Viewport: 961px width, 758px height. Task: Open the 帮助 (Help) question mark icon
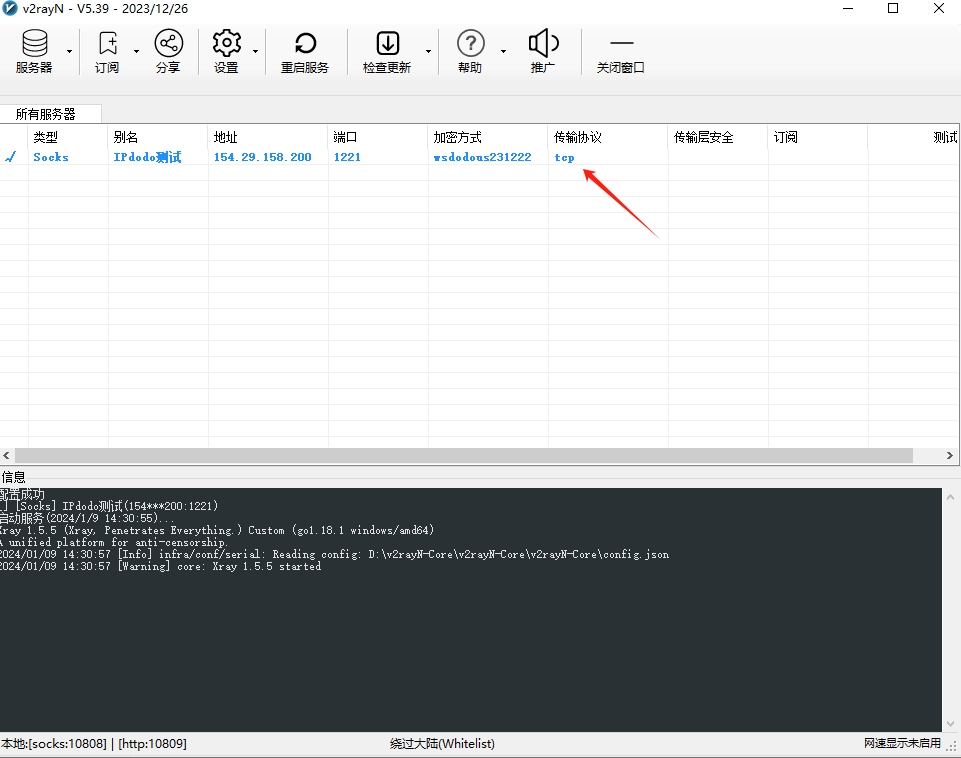coord(470,45)
